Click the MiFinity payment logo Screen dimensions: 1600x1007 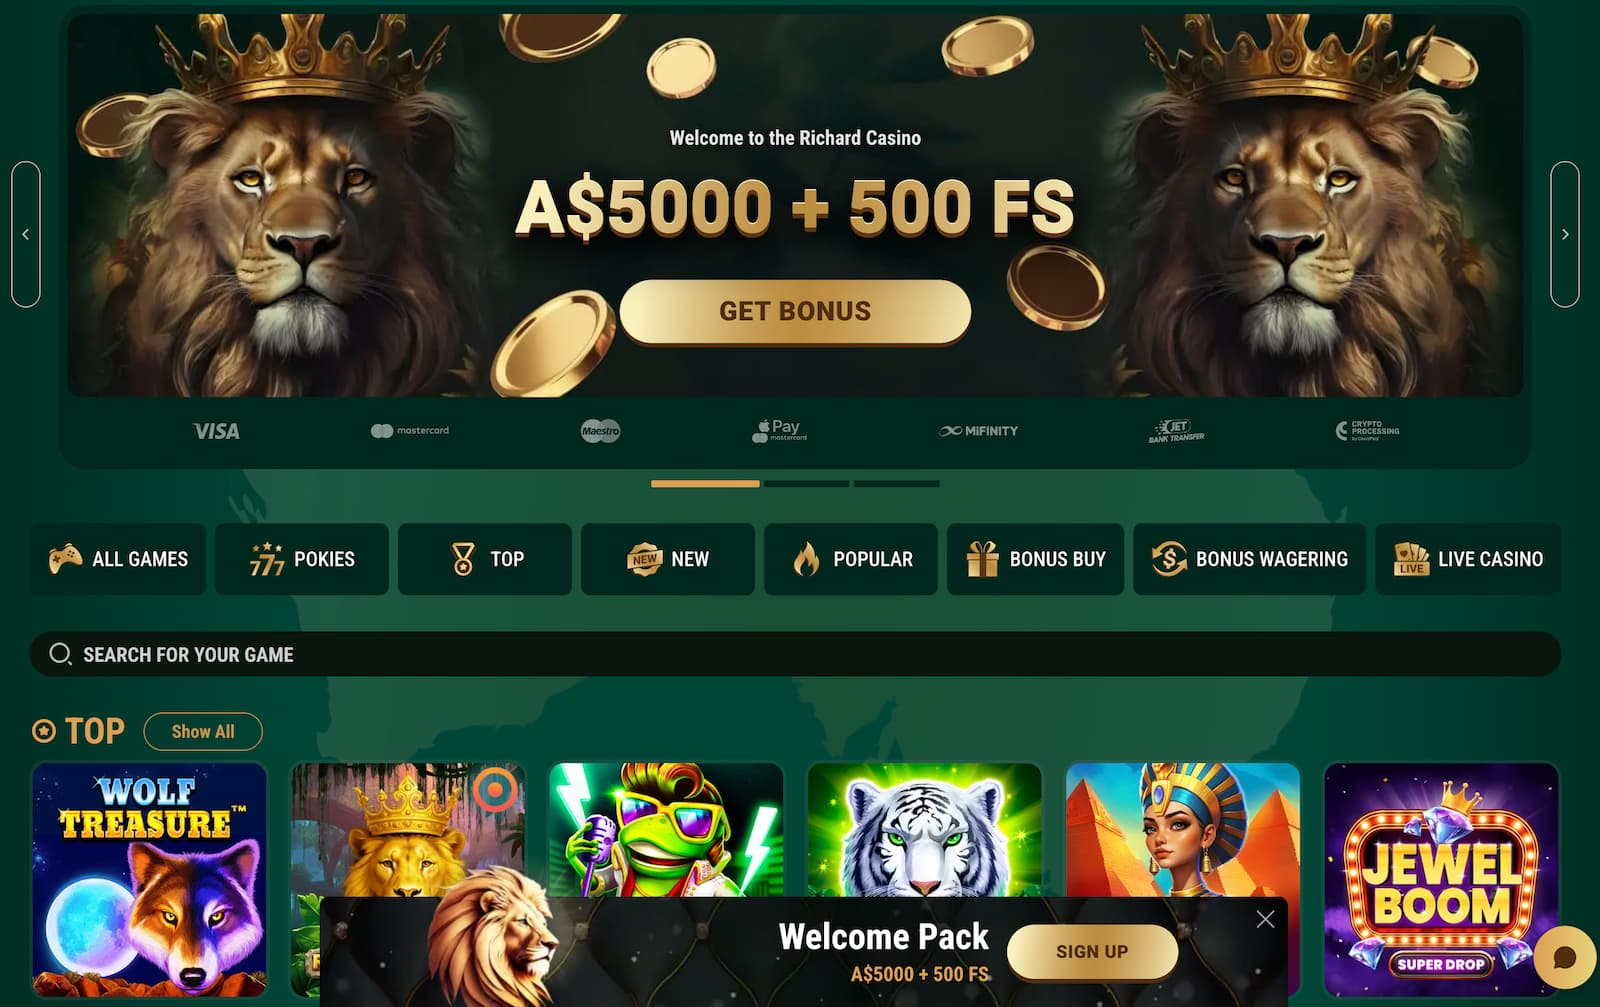[x=978, y=431]
